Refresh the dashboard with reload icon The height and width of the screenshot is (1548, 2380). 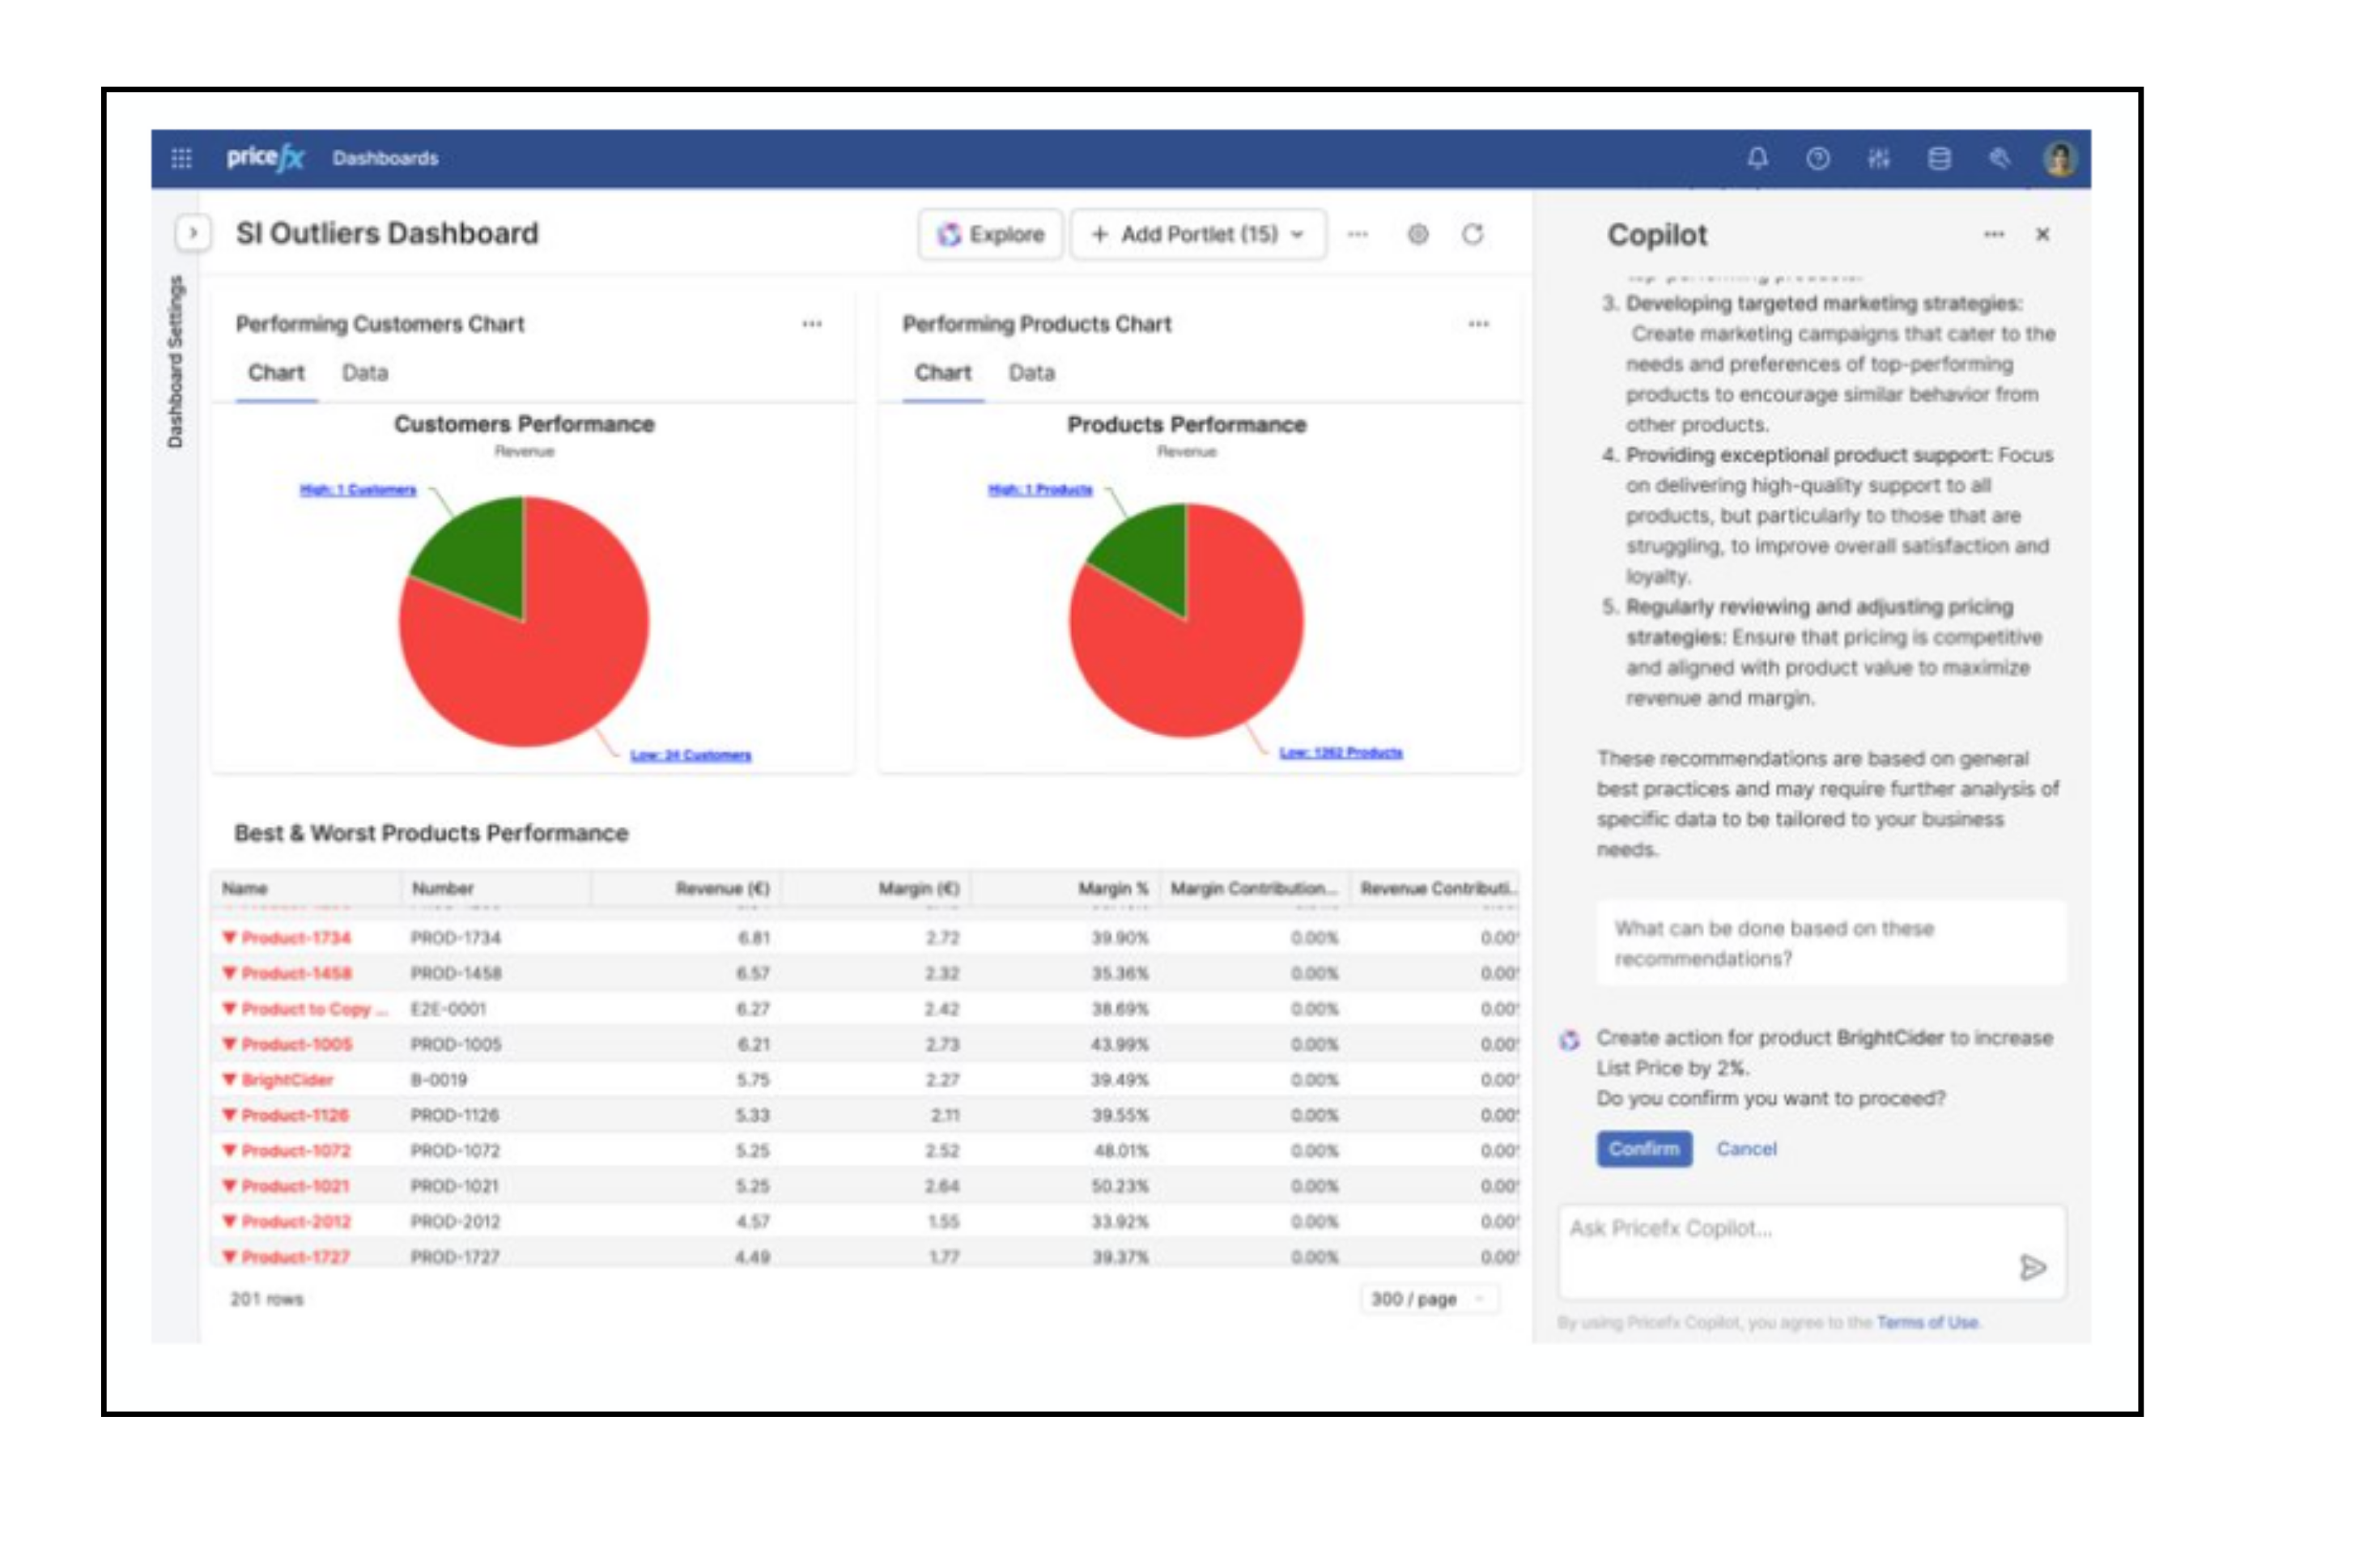1472,234
